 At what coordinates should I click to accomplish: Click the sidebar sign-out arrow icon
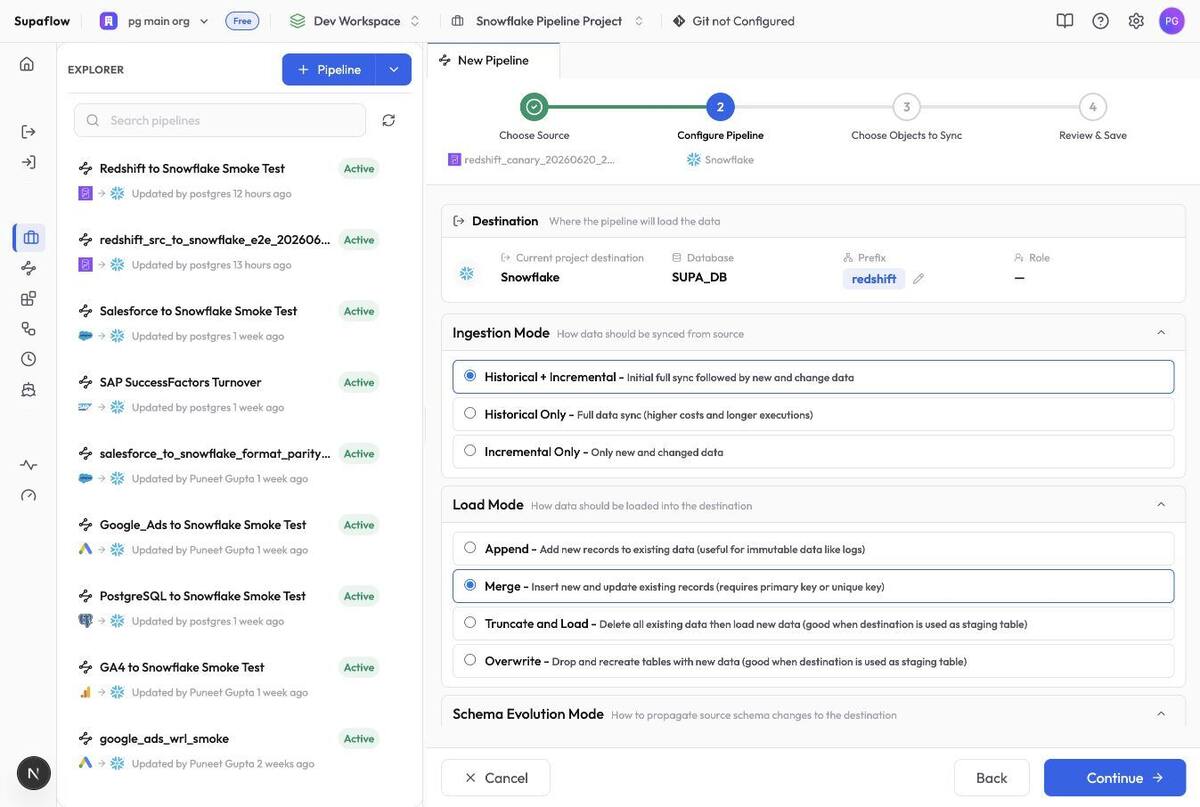click(x=28, y=132)
